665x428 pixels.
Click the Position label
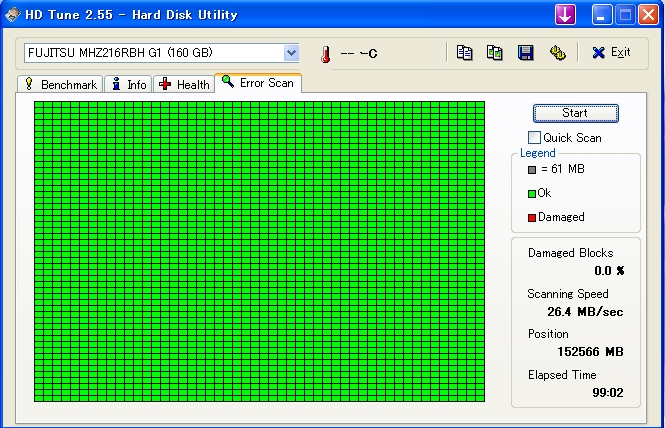pyautogui.click(x=548, y=334)
